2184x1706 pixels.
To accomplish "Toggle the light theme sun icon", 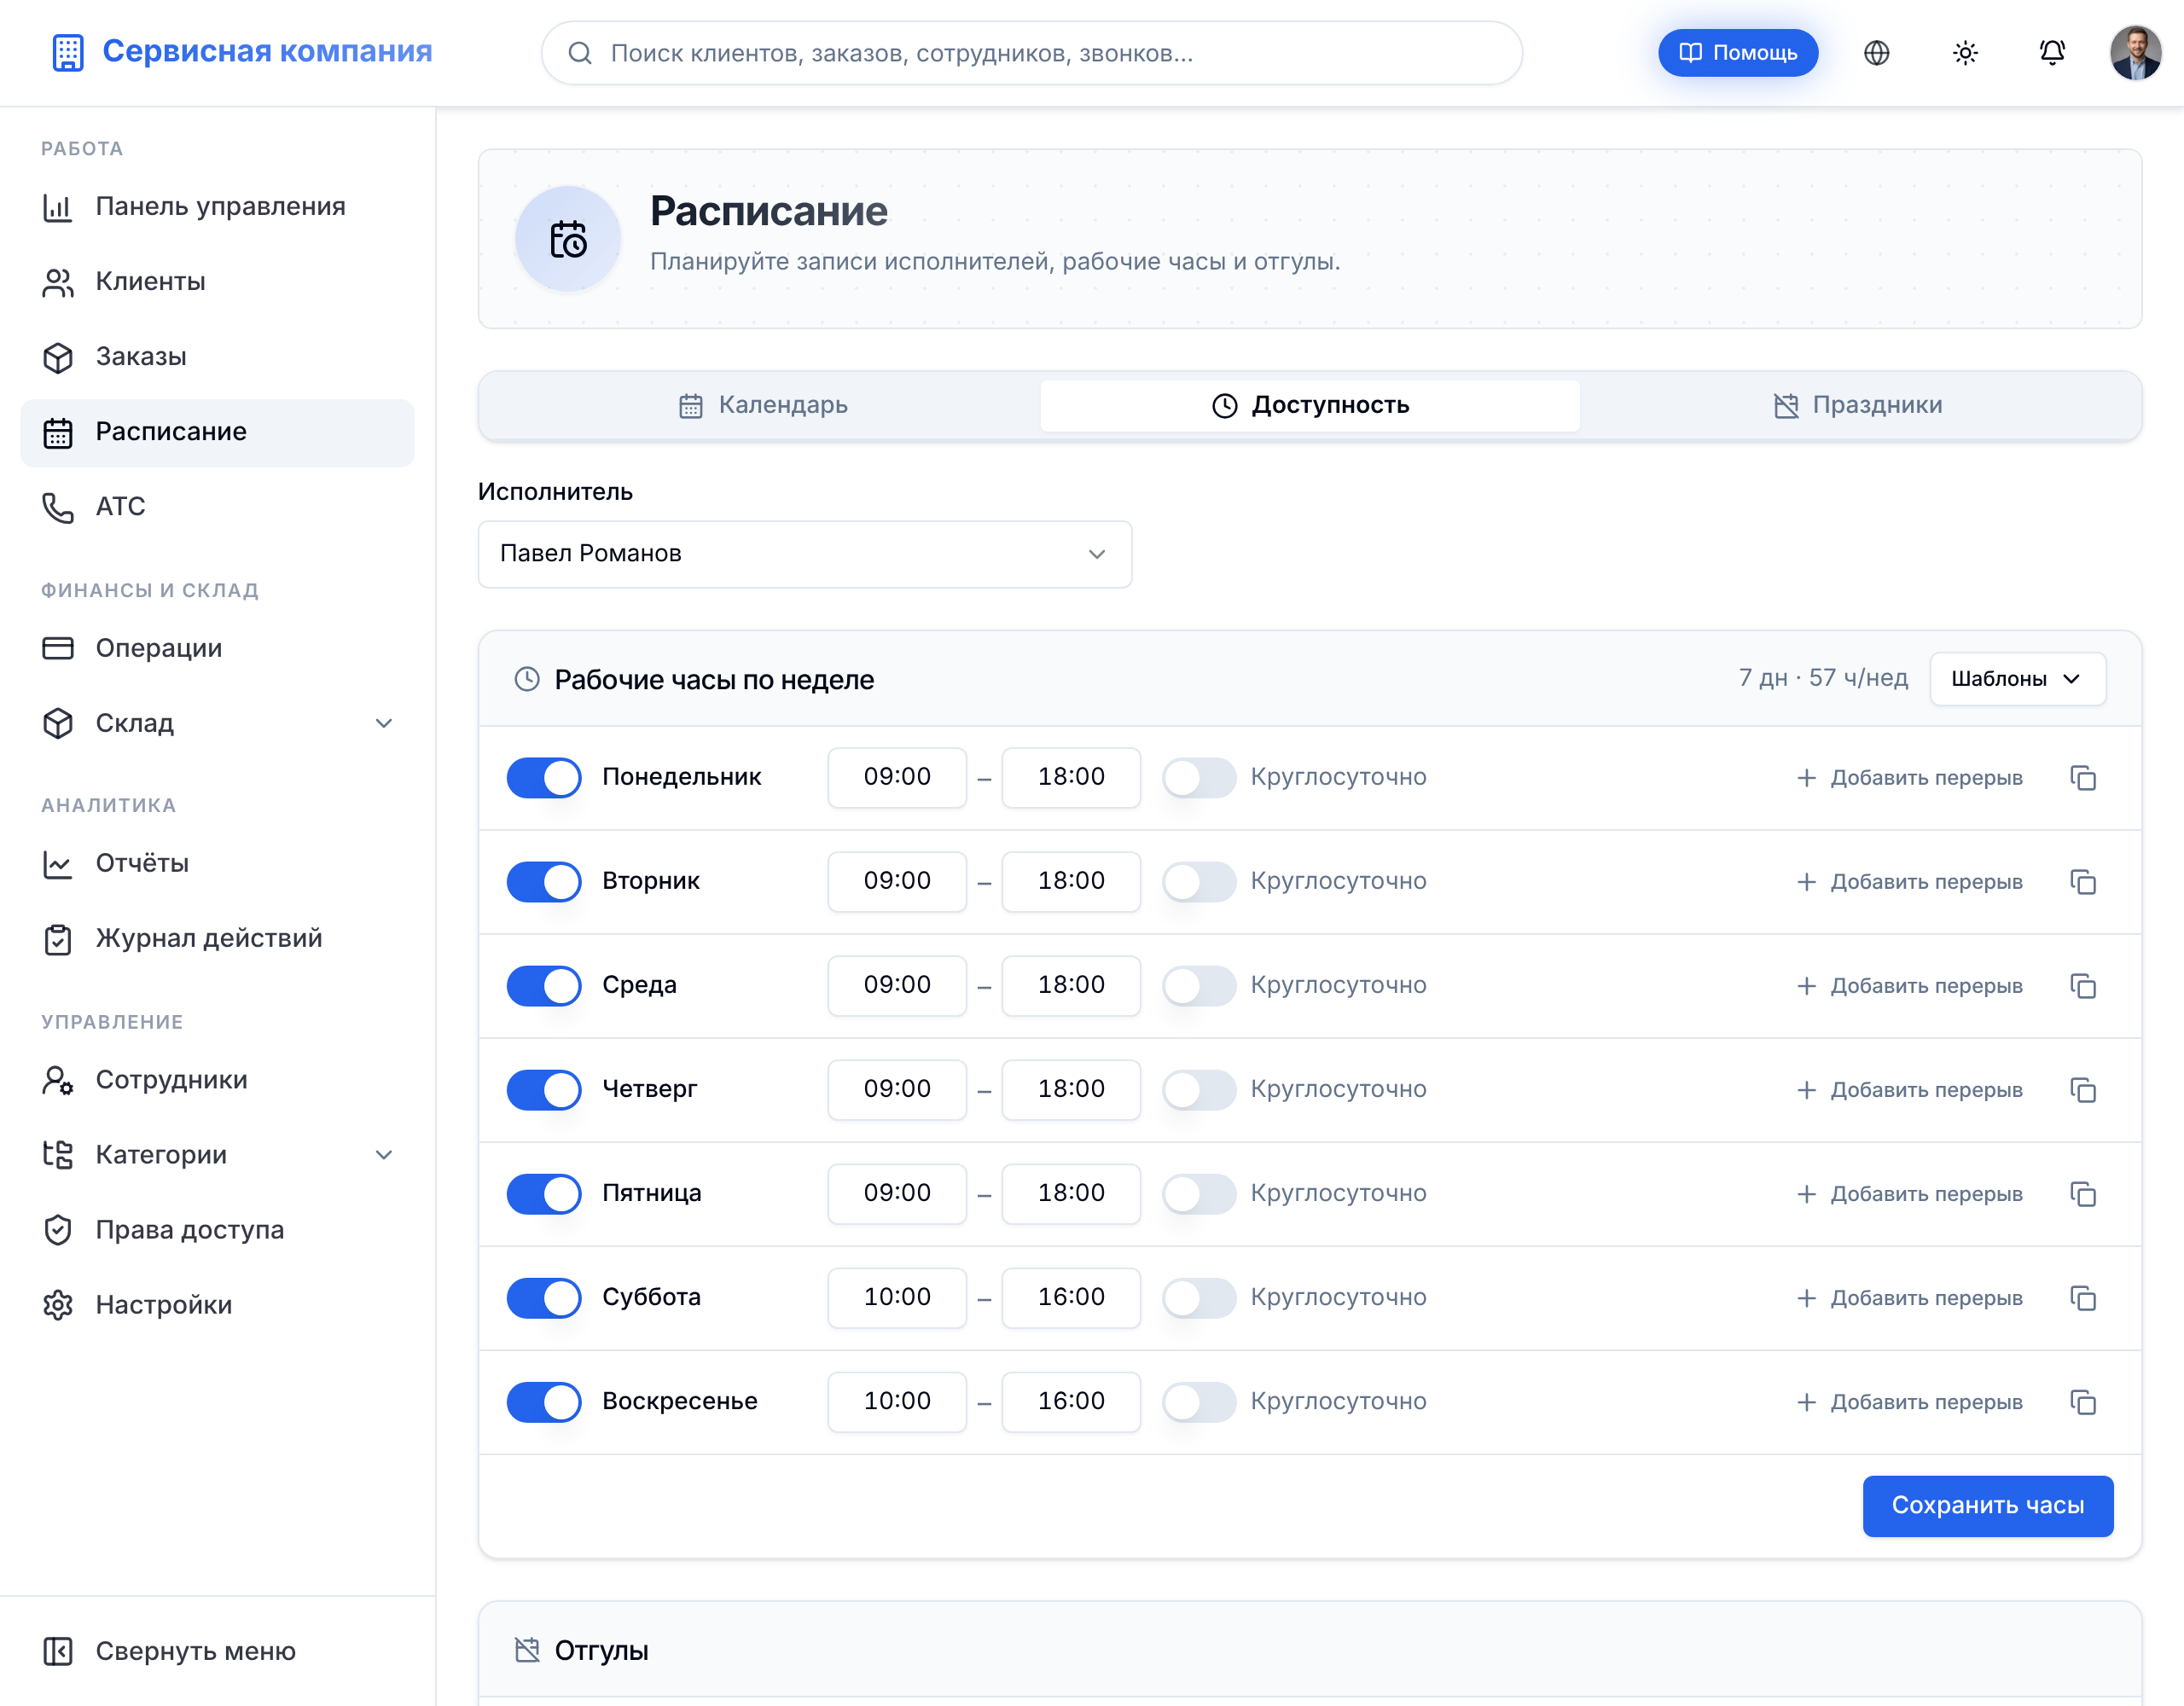I will 1964,53.
